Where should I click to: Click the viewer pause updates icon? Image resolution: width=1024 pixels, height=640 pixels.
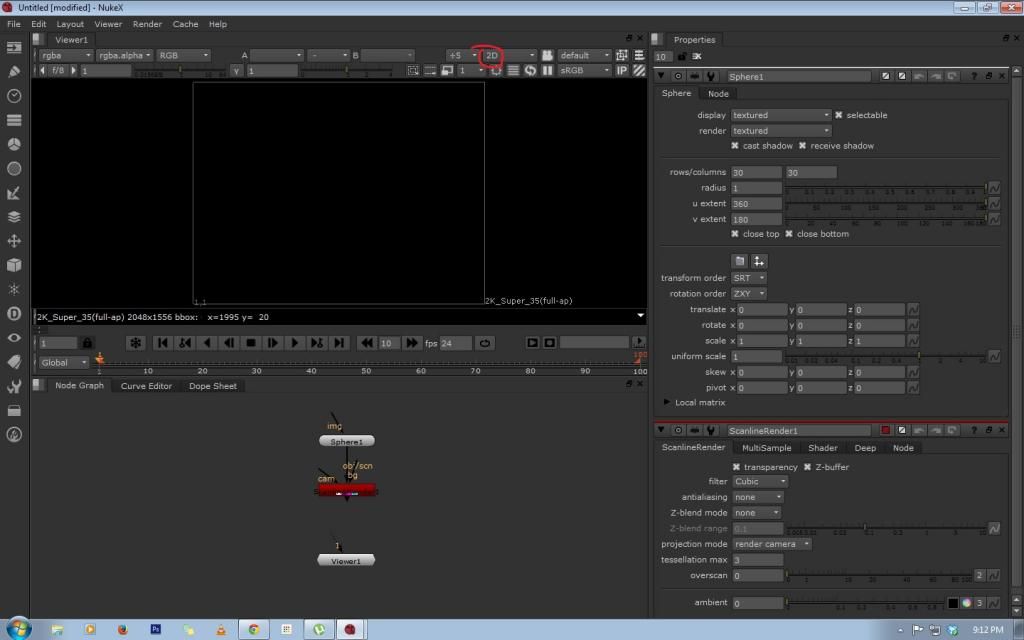pyautogui.click(x=547, y=71)
